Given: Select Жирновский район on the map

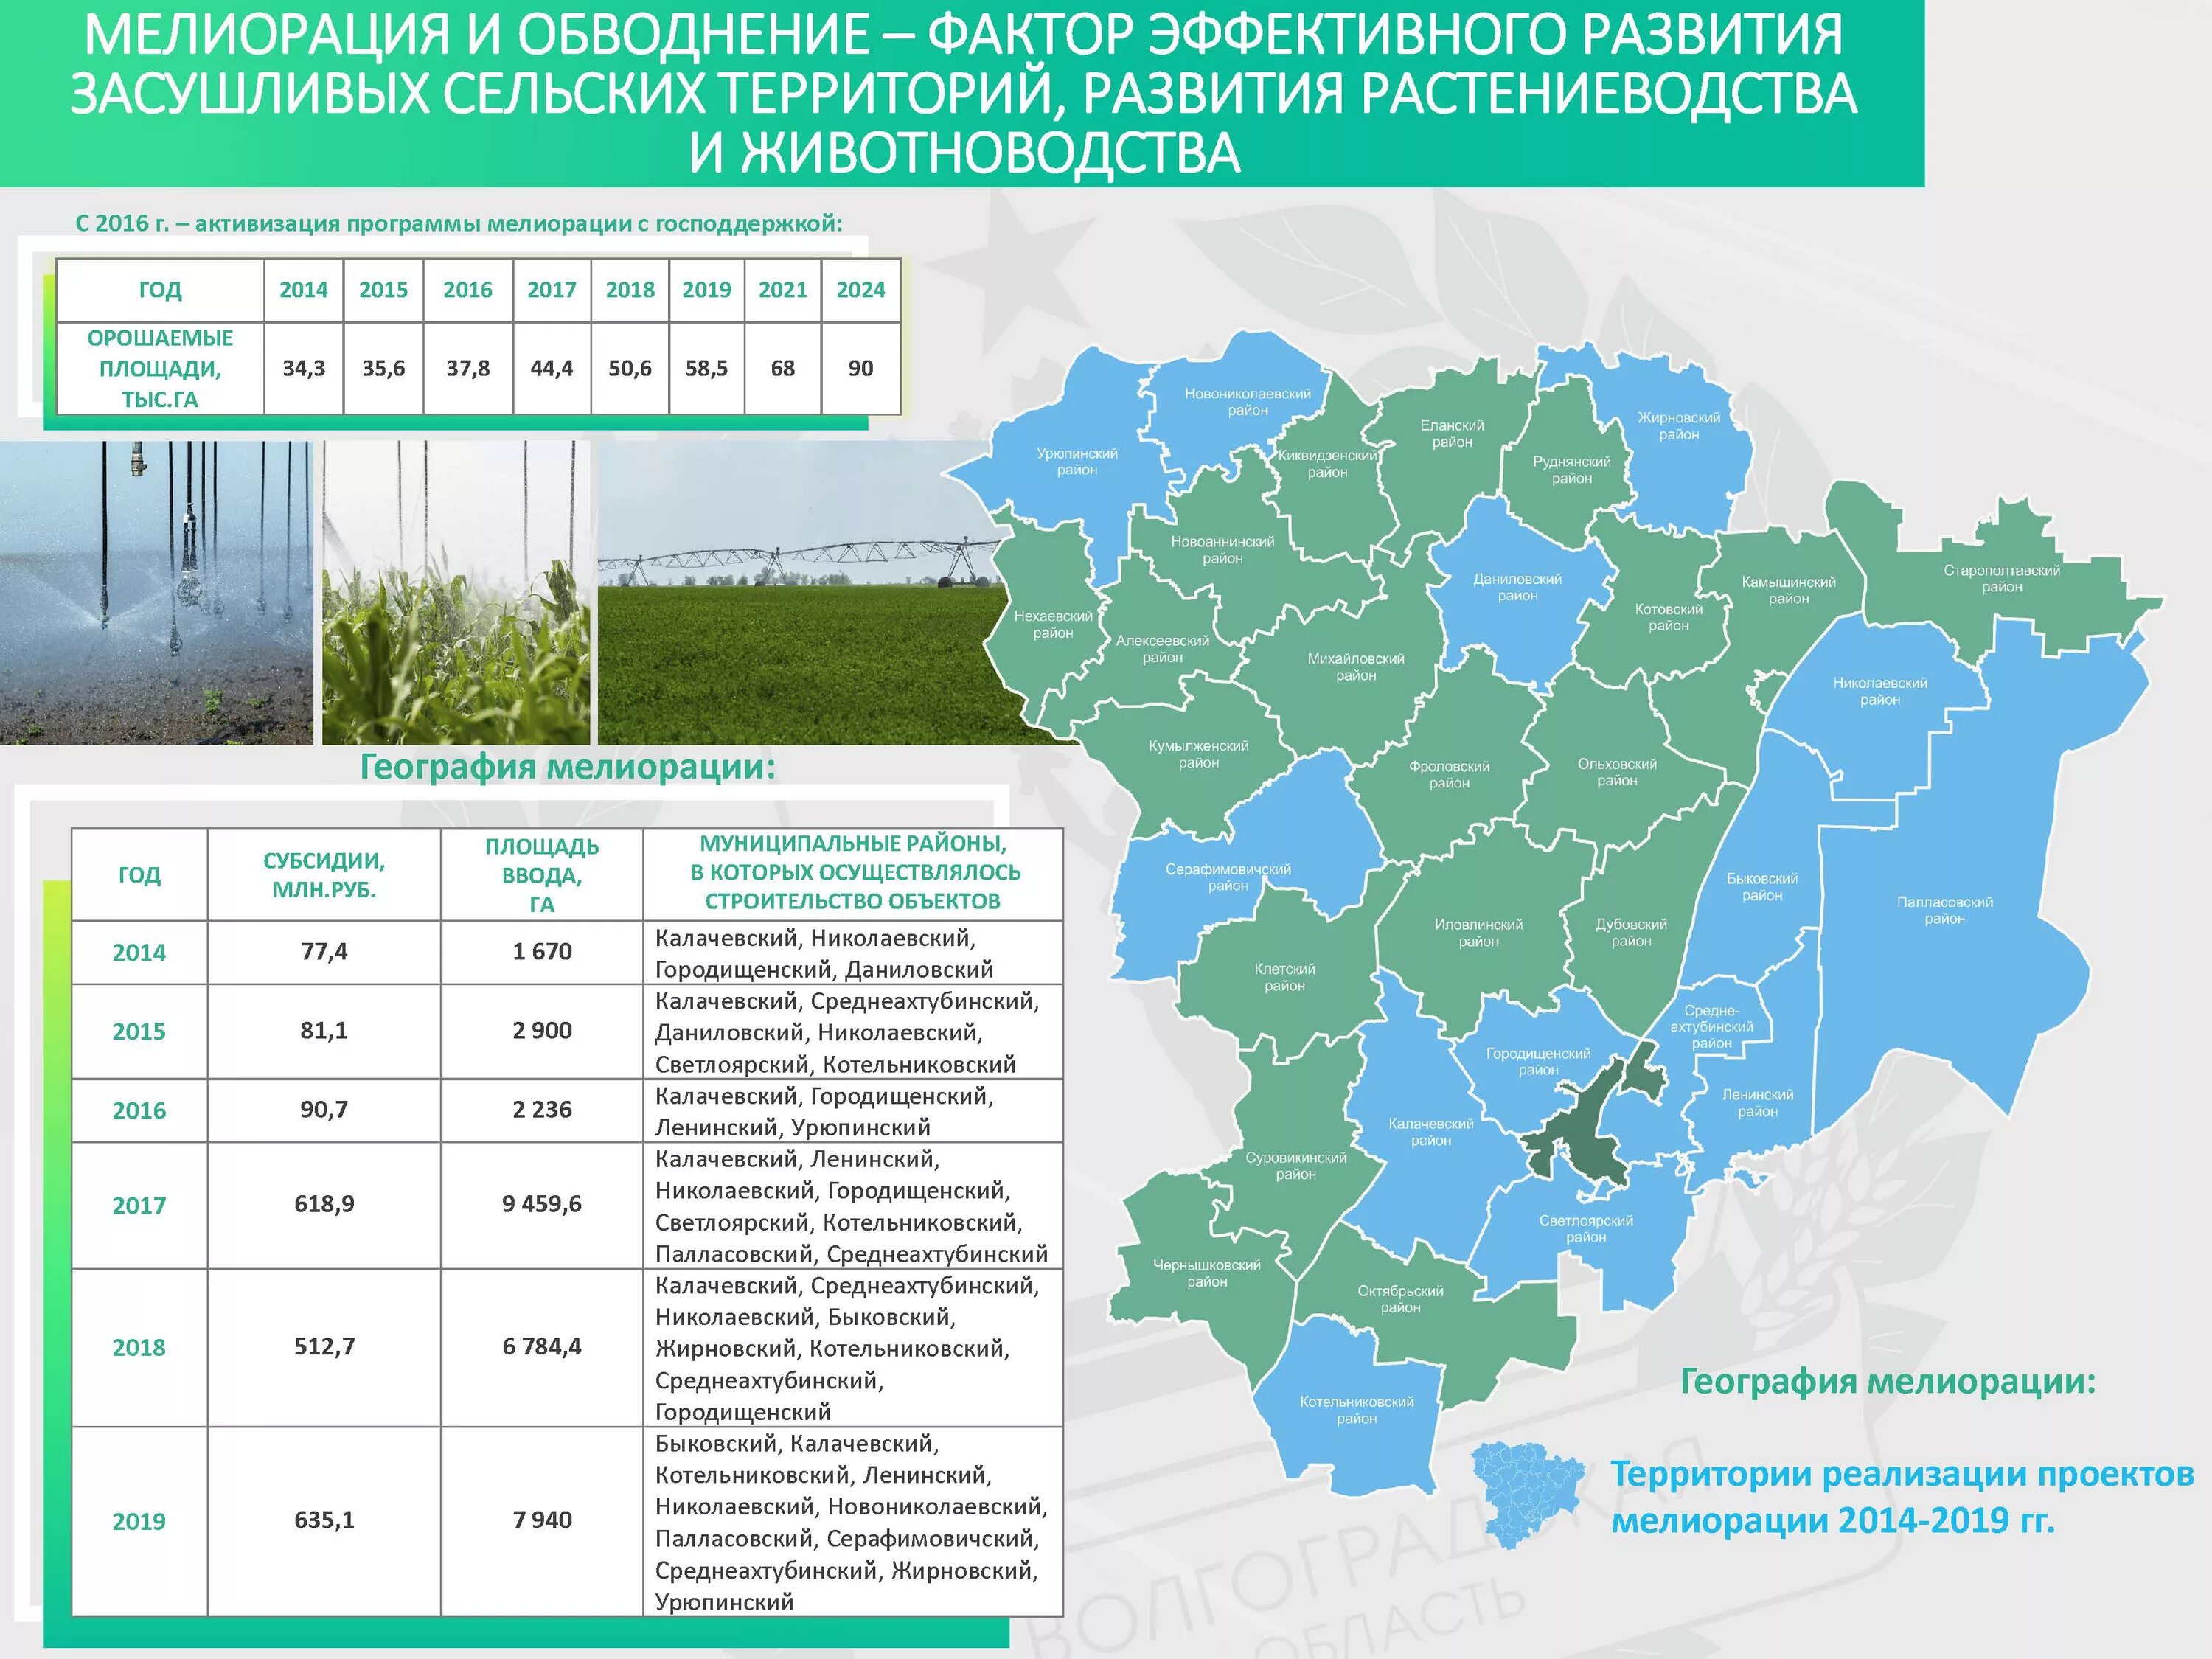Looking at the screenshot, I should click(1679, 425).
